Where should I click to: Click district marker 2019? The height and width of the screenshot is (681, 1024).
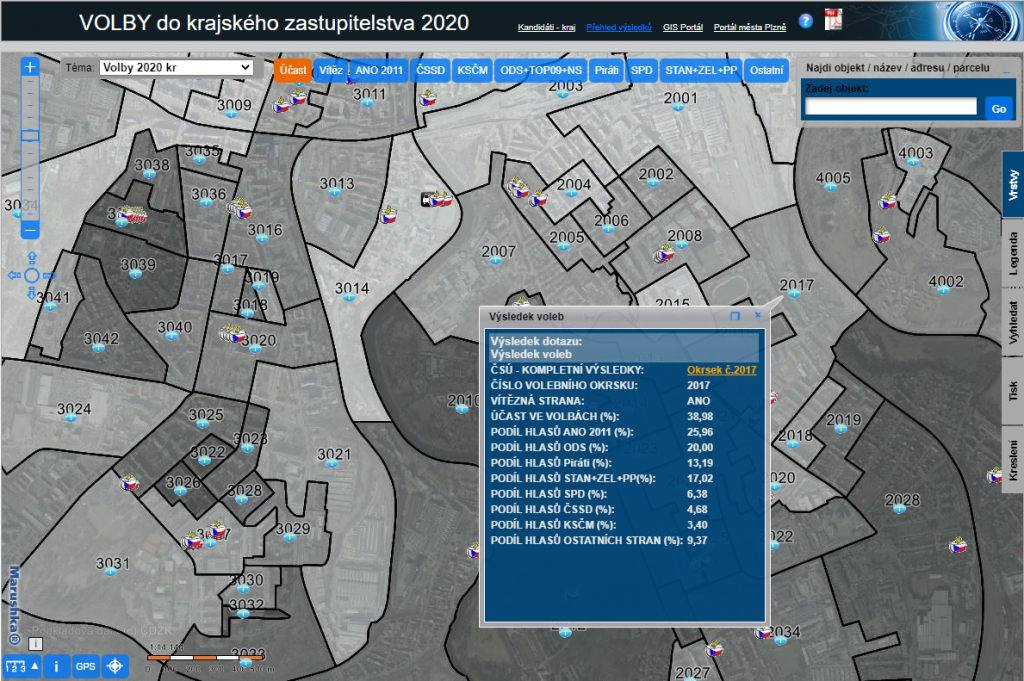click(x=841, y=428)
